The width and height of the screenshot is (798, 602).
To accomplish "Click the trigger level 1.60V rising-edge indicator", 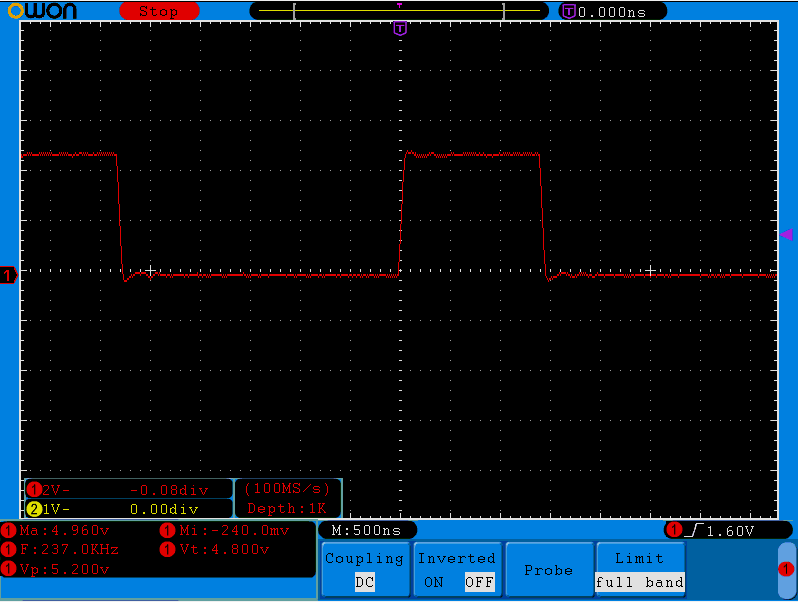I will pos(717,530).
